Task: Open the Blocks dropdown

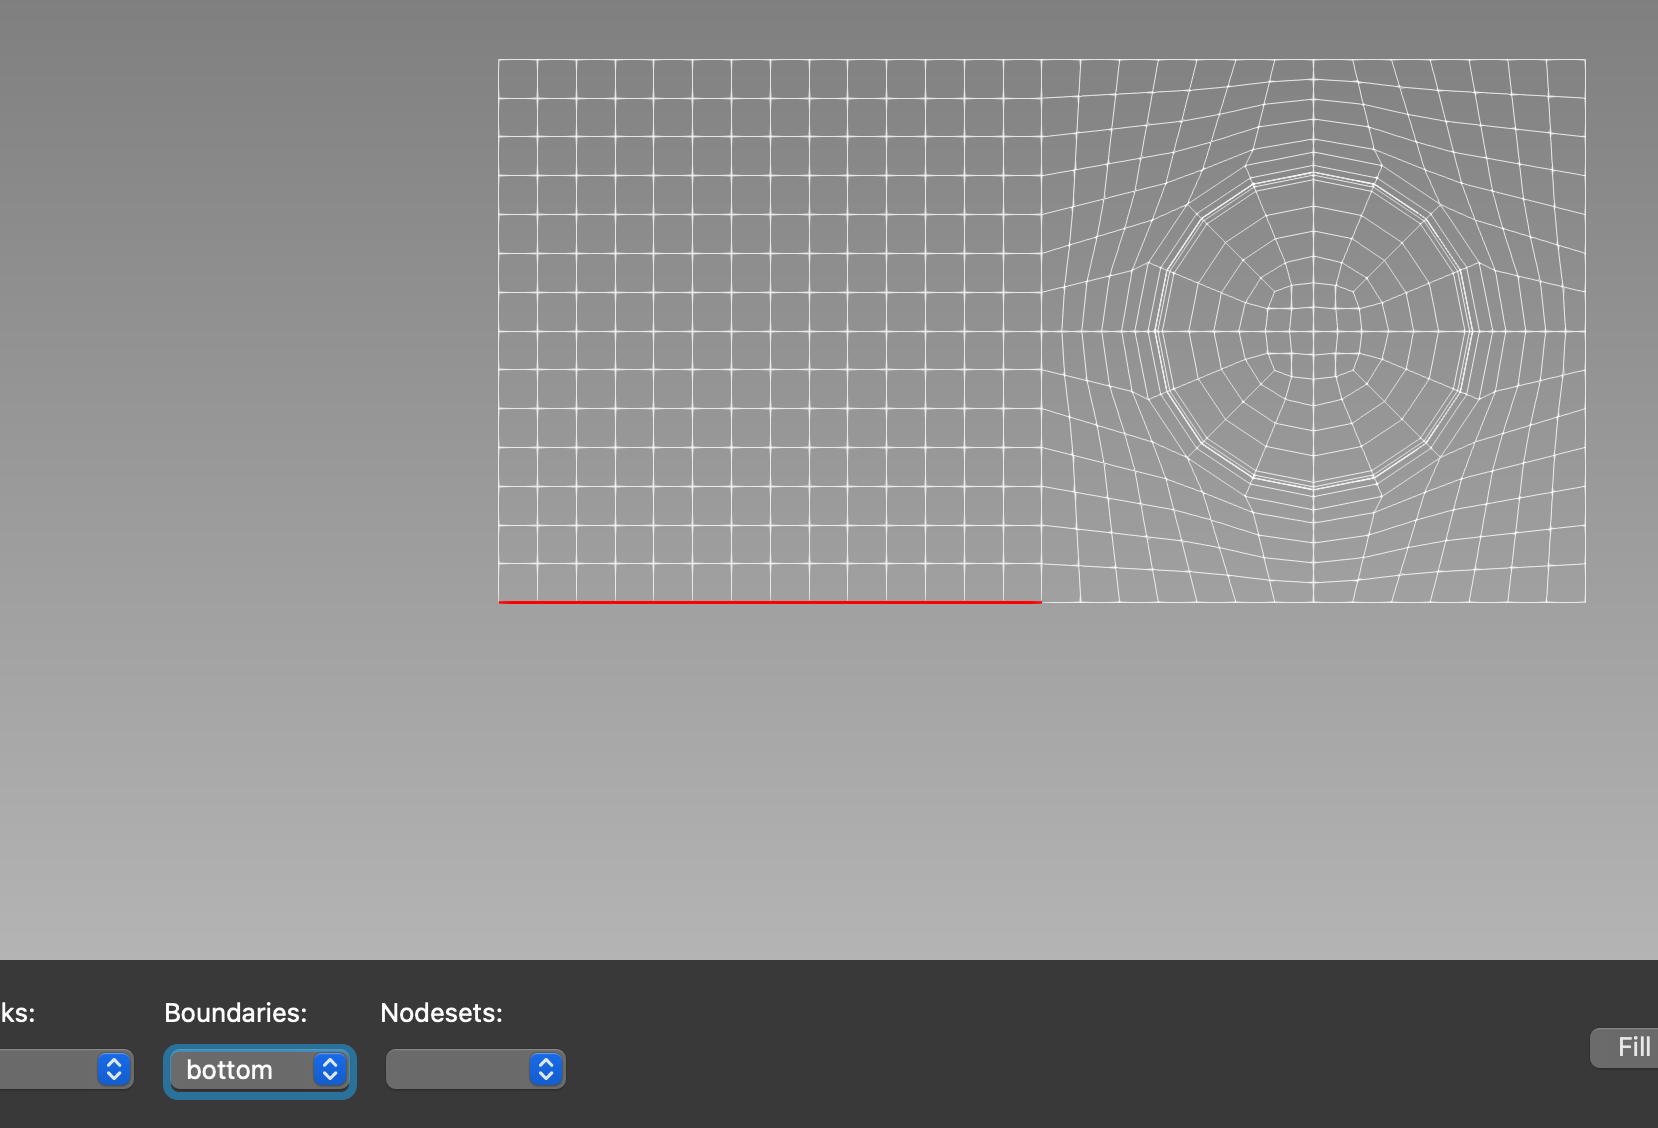Action: click(60, 1069)
